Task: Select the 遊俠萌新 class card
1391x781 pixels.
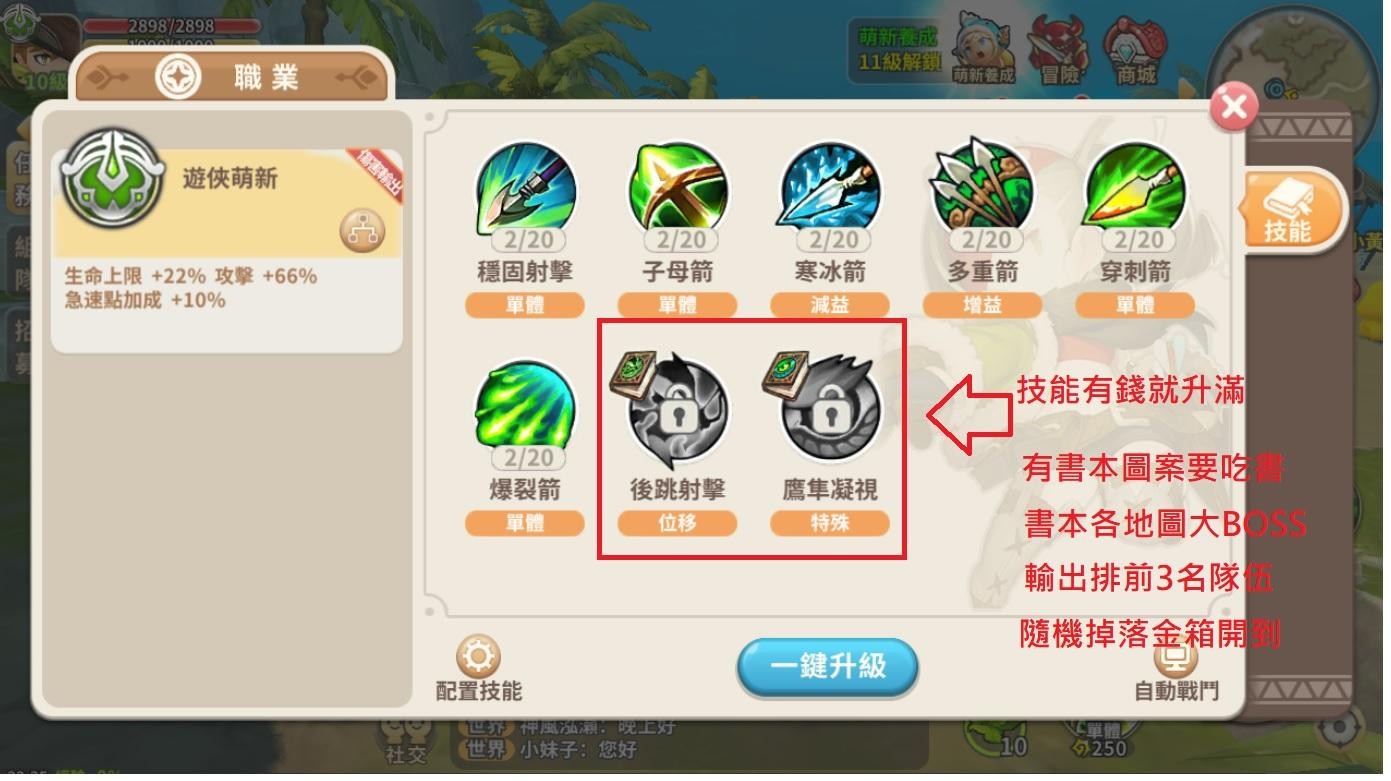Action: (x=228, y=204)
